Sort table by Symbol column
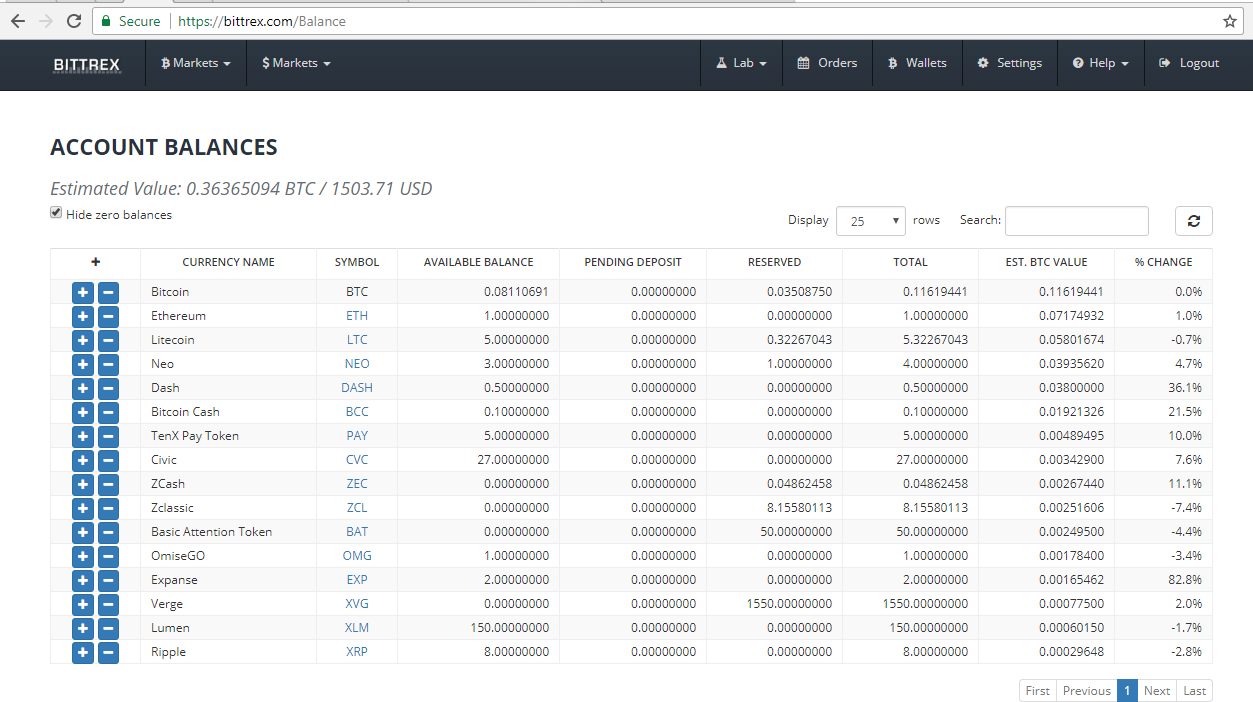Viewport: 1253px width, 702px height. pos(357,262)
